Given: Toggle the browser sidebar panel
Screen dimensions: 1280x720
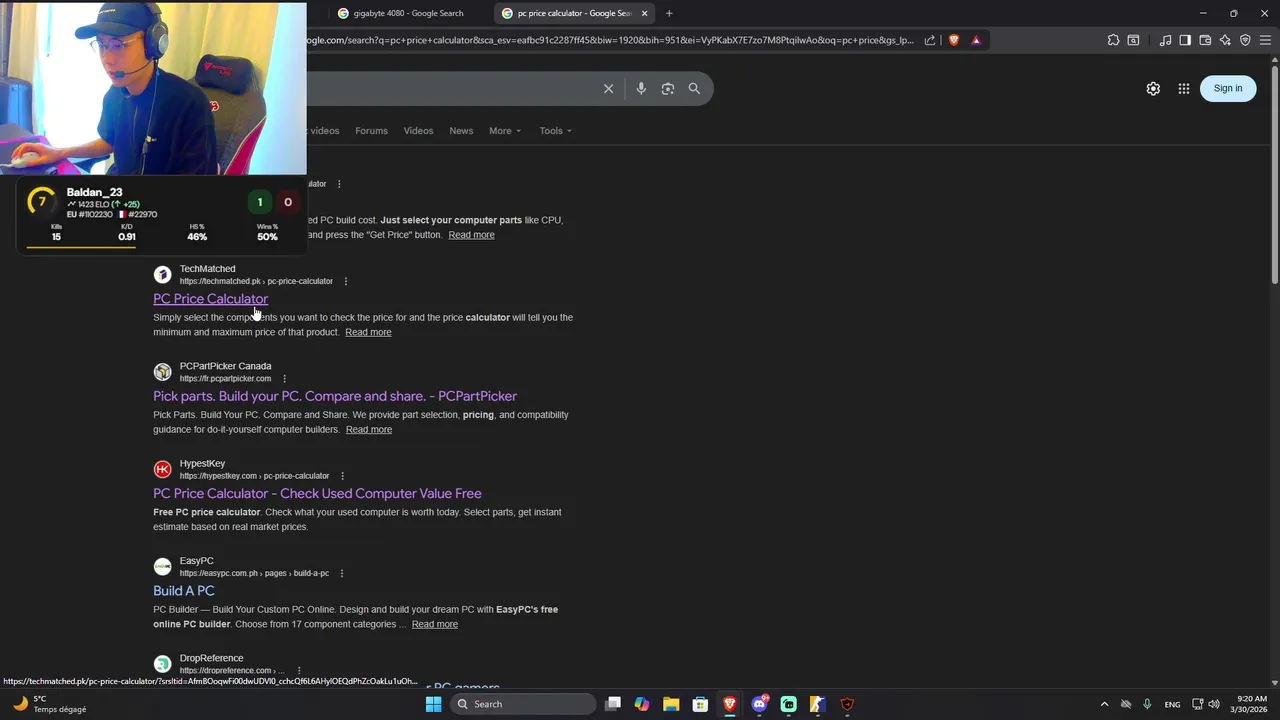Looking at the screenshot, I should pyautogui.click(x=1185, y=40).
